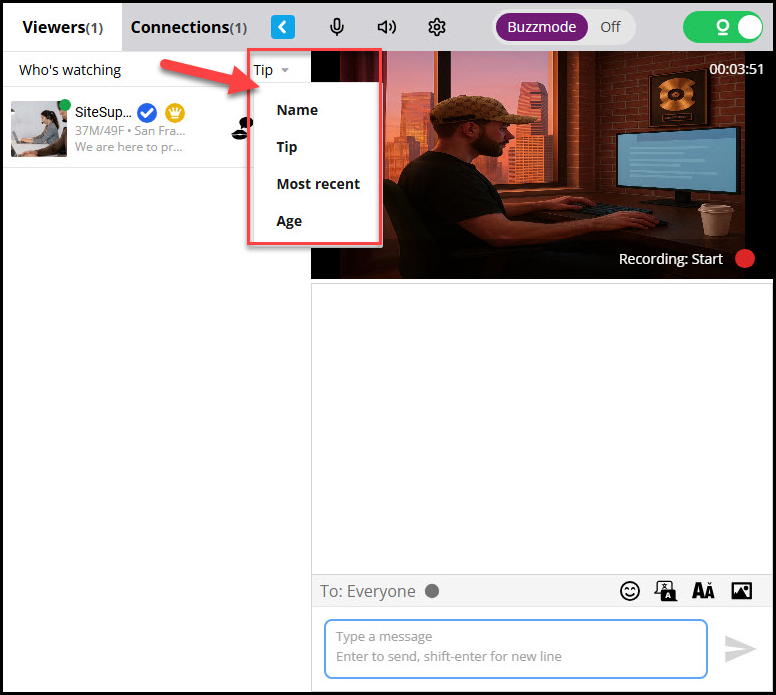The width and height of the screenshot is (776, 695).
Task: Click the gold crown badge icon
Action: tap(175, 113)
